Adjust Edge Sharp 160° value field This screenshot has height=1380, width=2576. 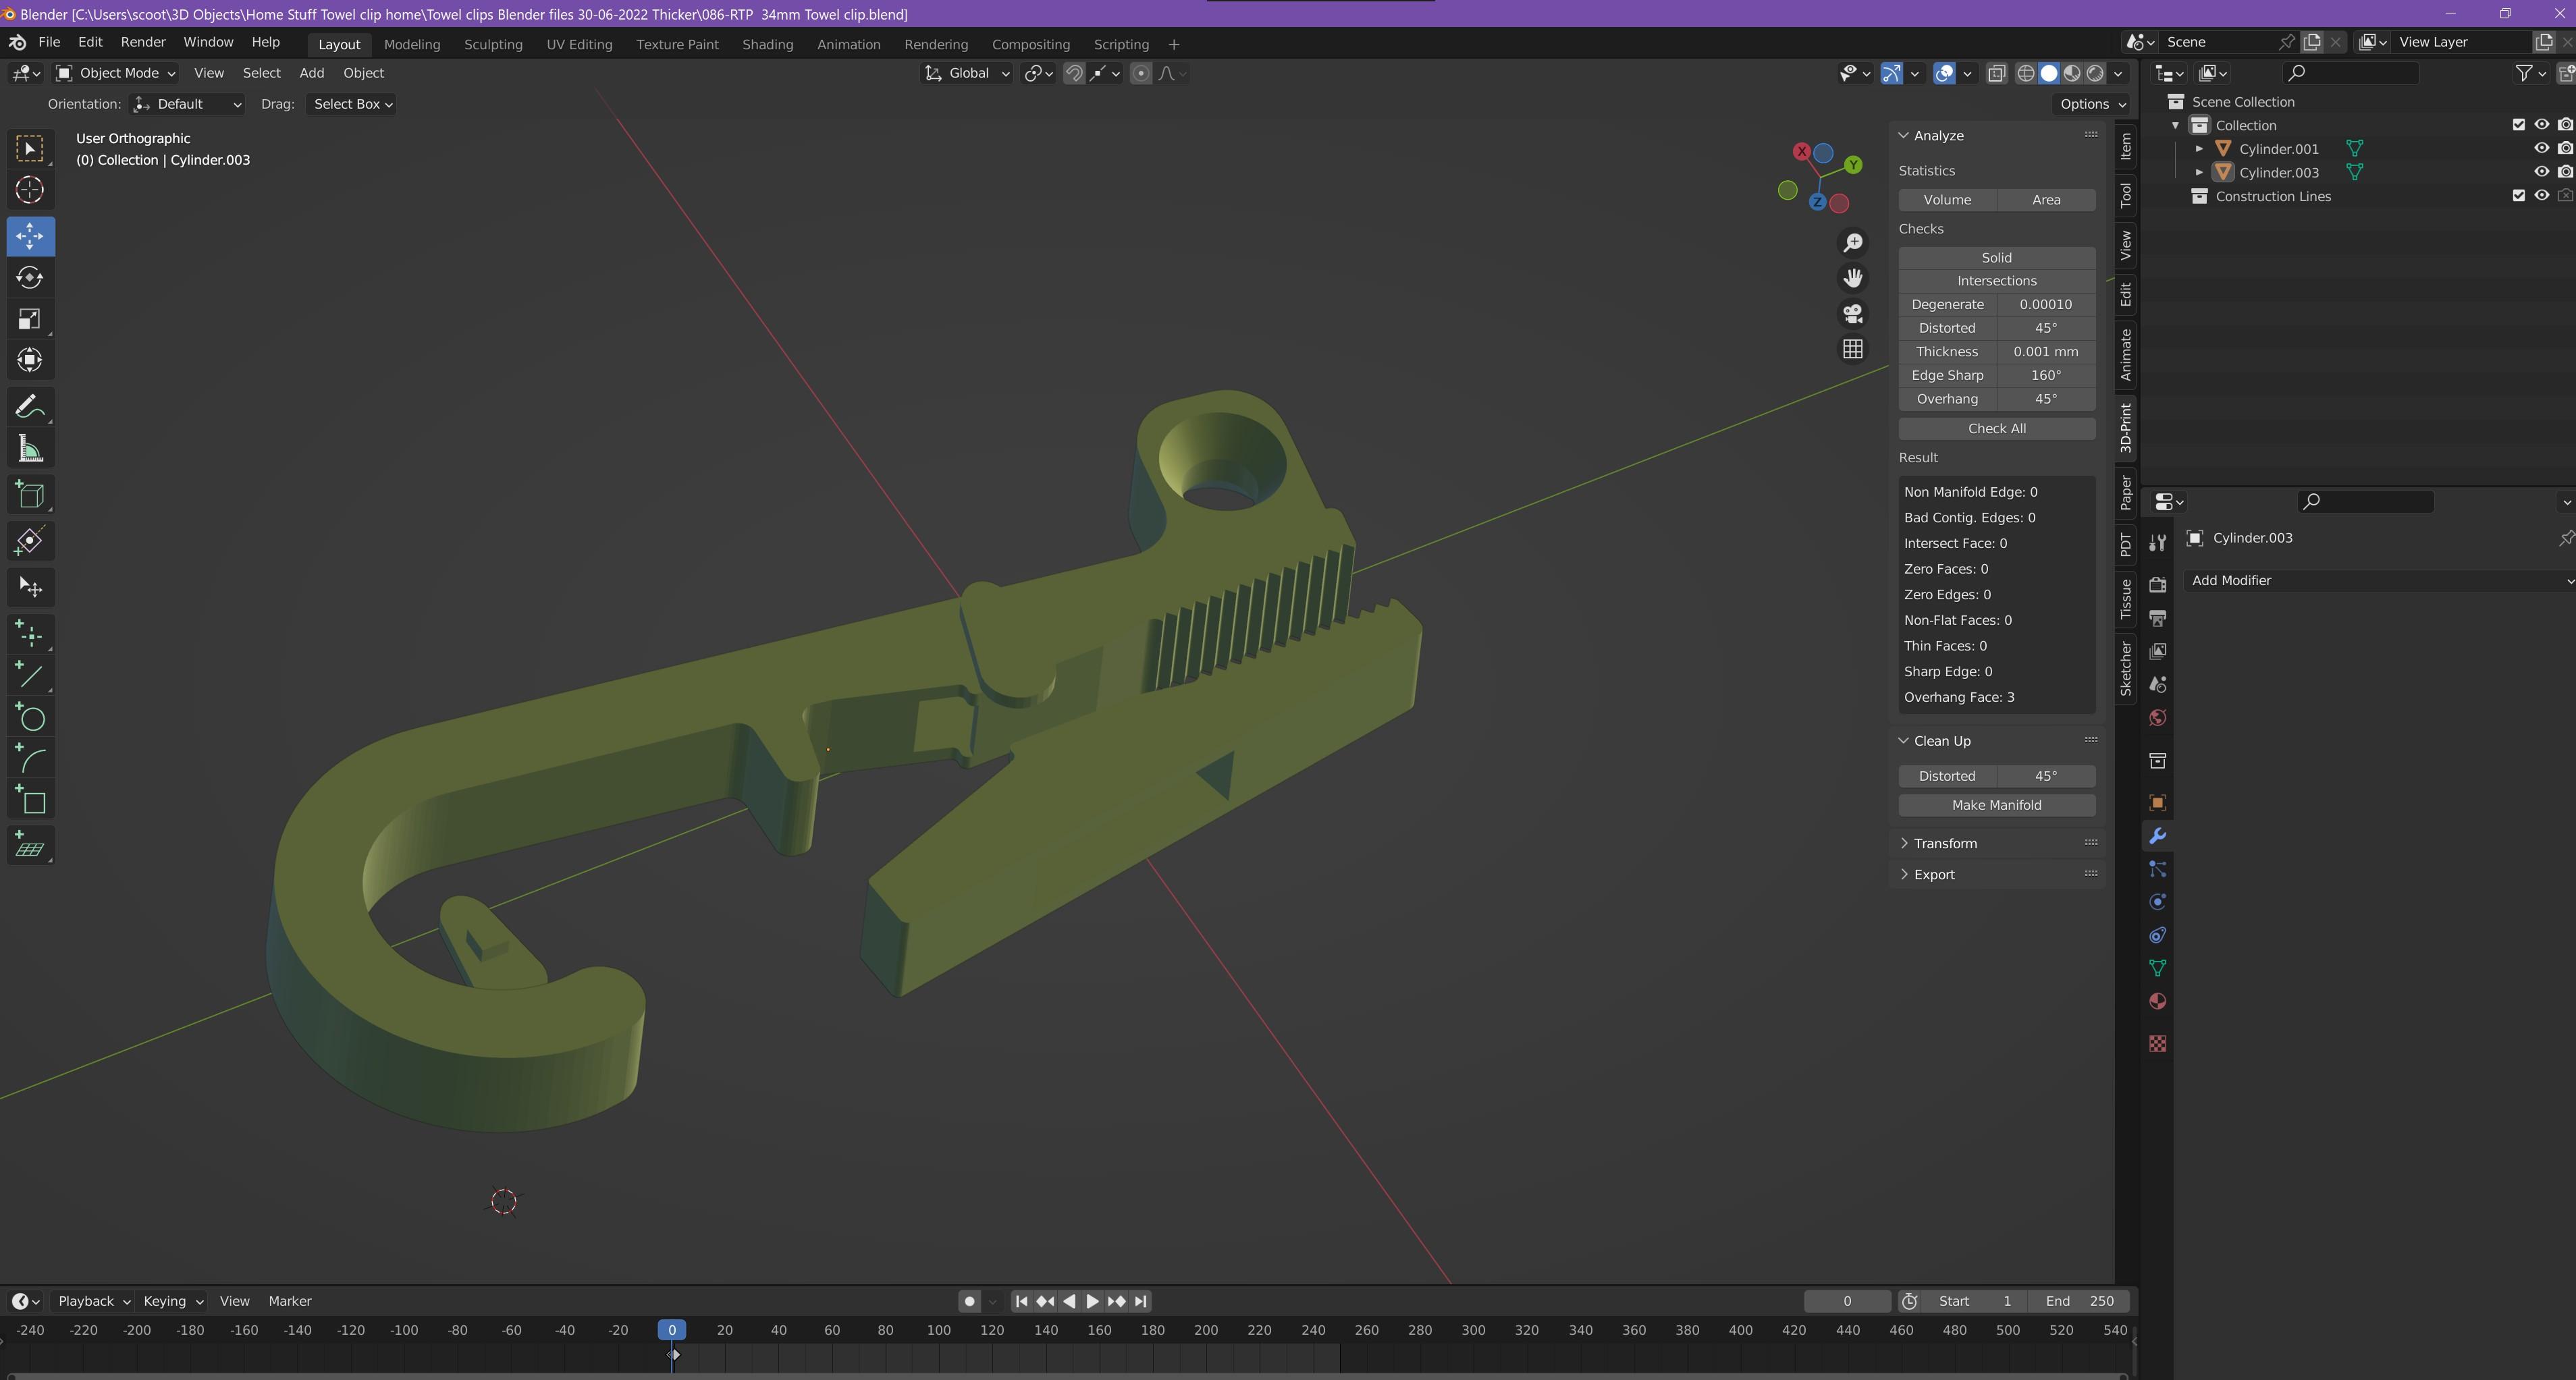[x=2046, y=375]
